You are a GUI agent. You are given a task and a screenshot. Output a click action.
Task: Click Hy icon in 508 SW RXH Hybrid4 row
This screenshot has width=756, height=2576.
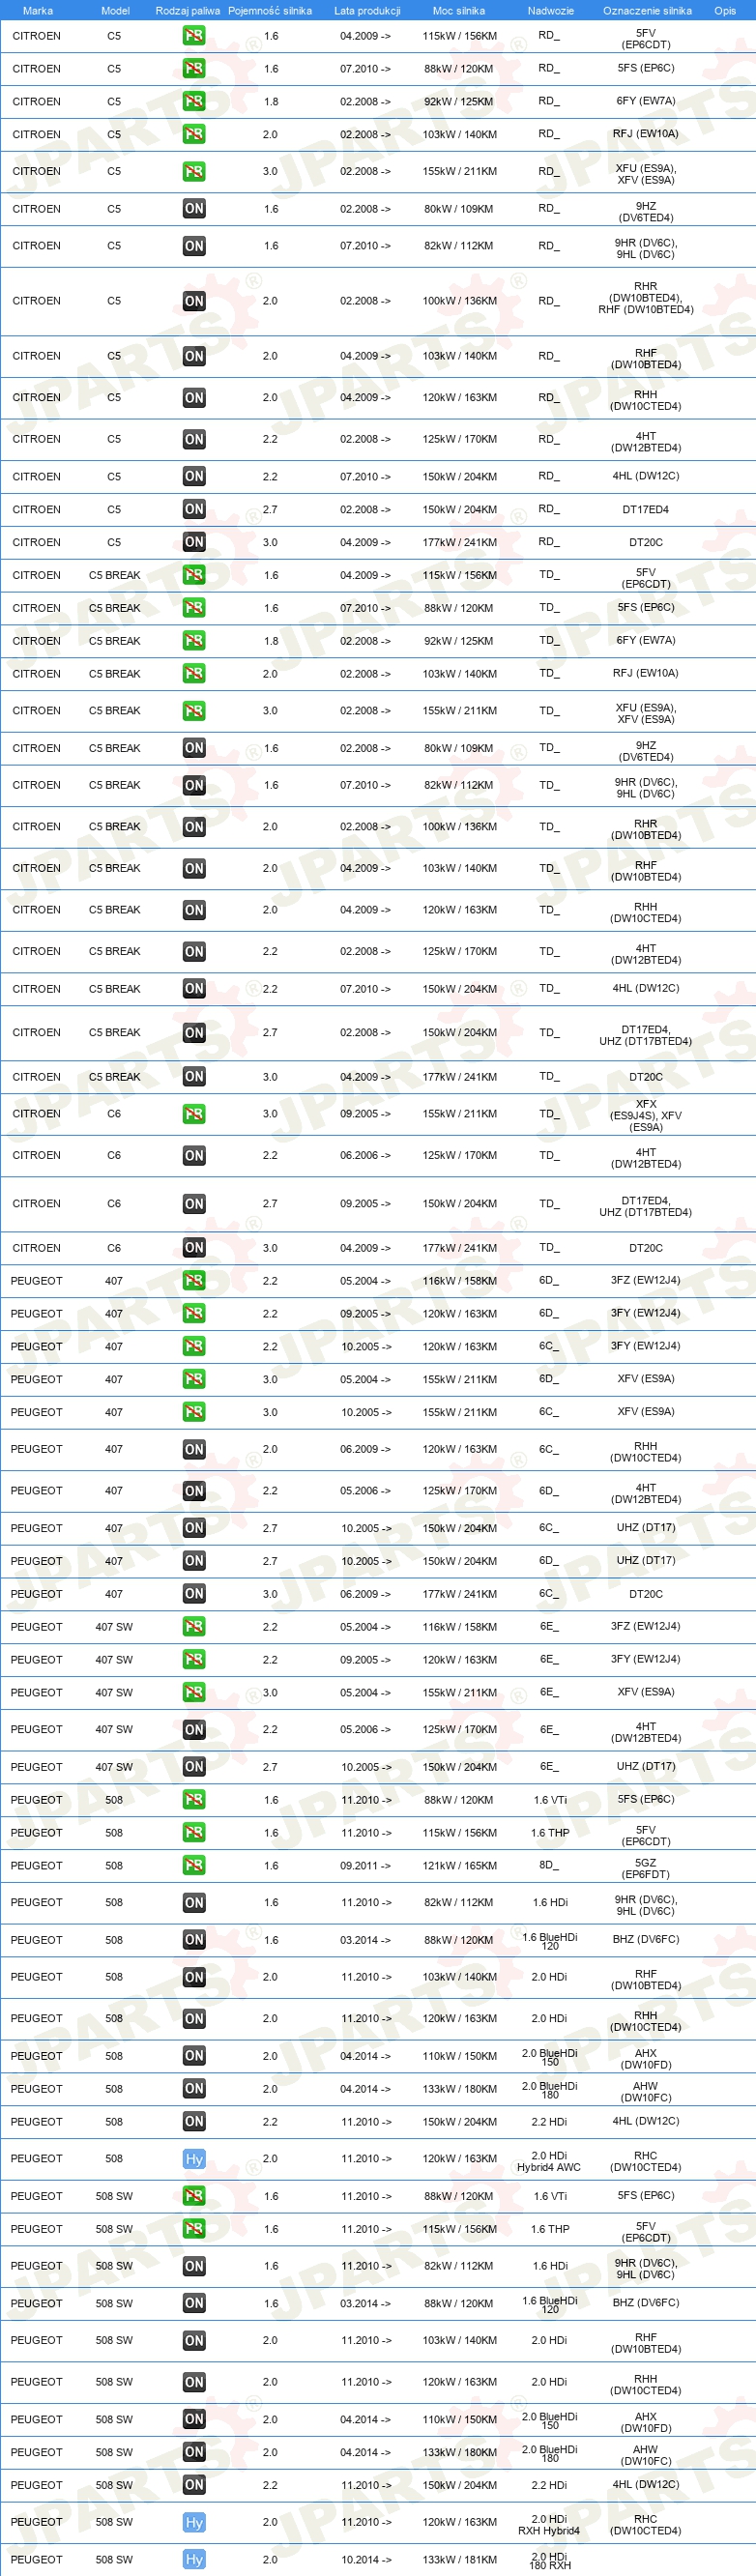pos(194,2523)
